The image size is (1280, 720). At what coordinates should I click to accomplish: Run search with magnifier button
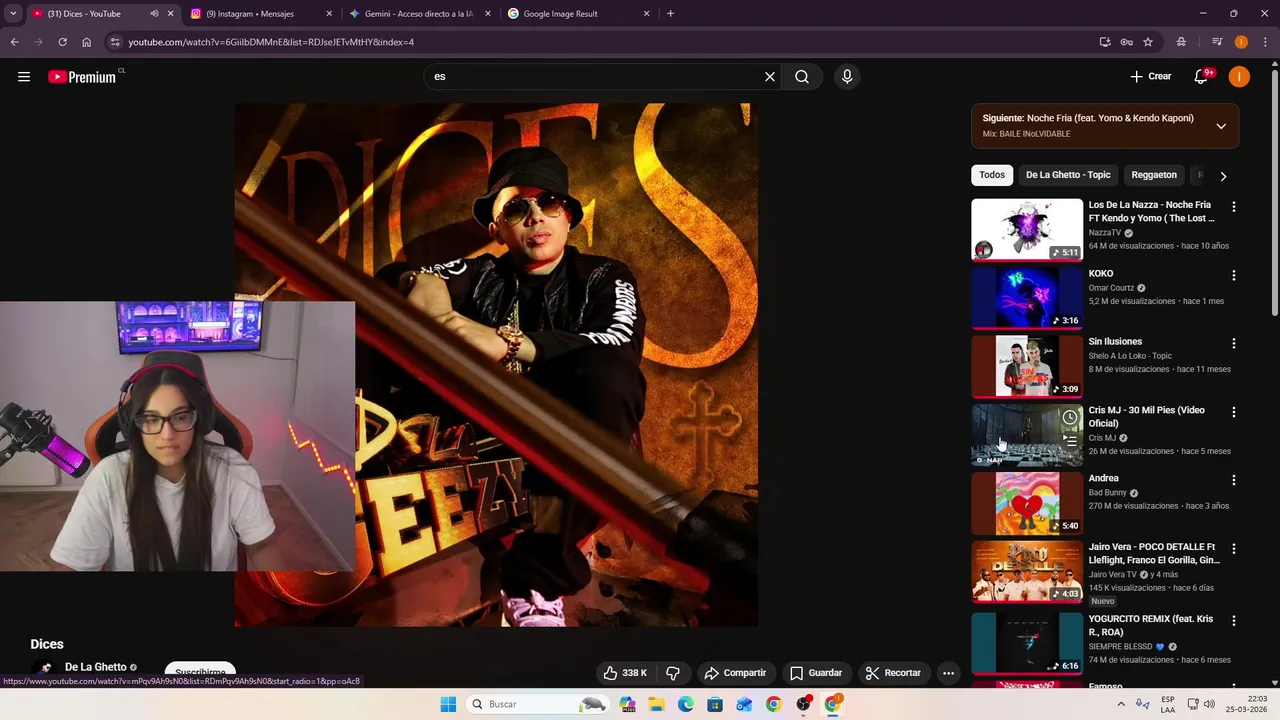[802, 77]
